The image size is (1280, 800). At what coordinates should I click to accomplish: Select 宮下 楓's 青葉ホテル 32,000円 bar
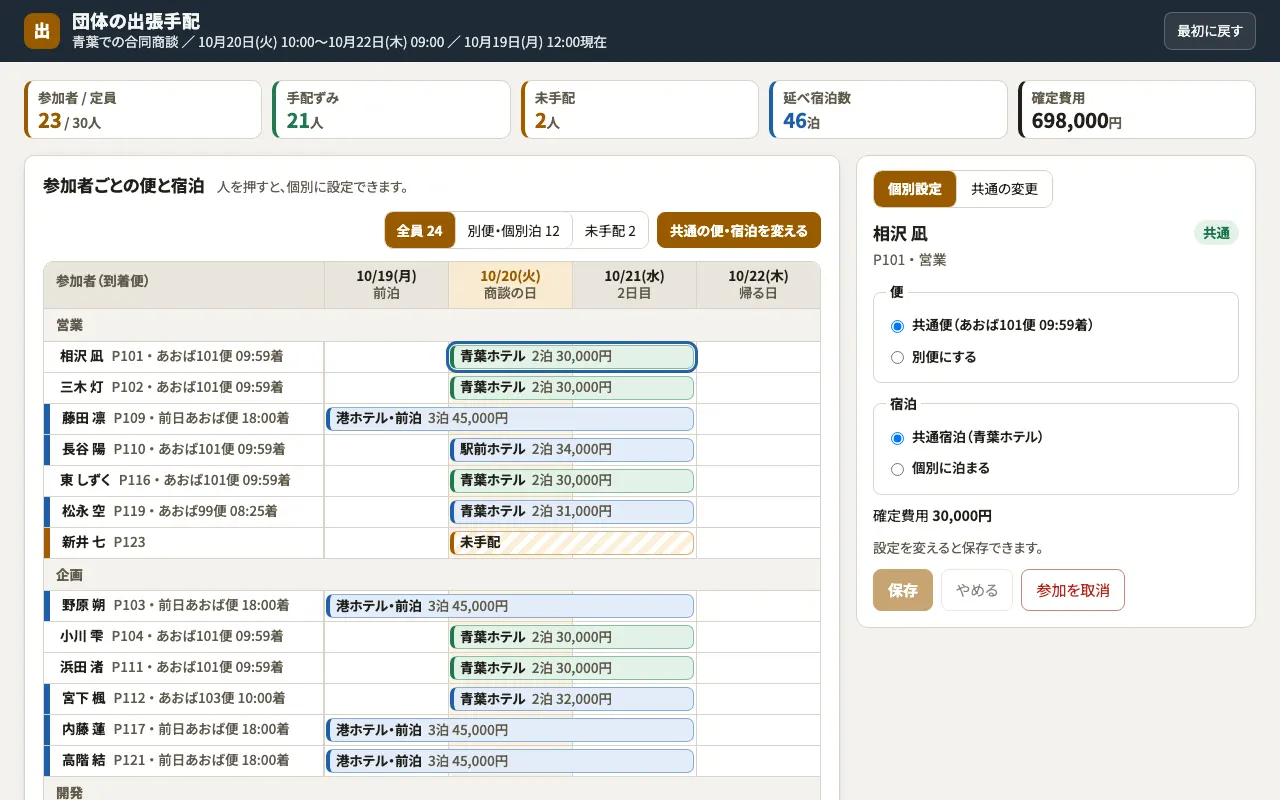click(572, 698)
